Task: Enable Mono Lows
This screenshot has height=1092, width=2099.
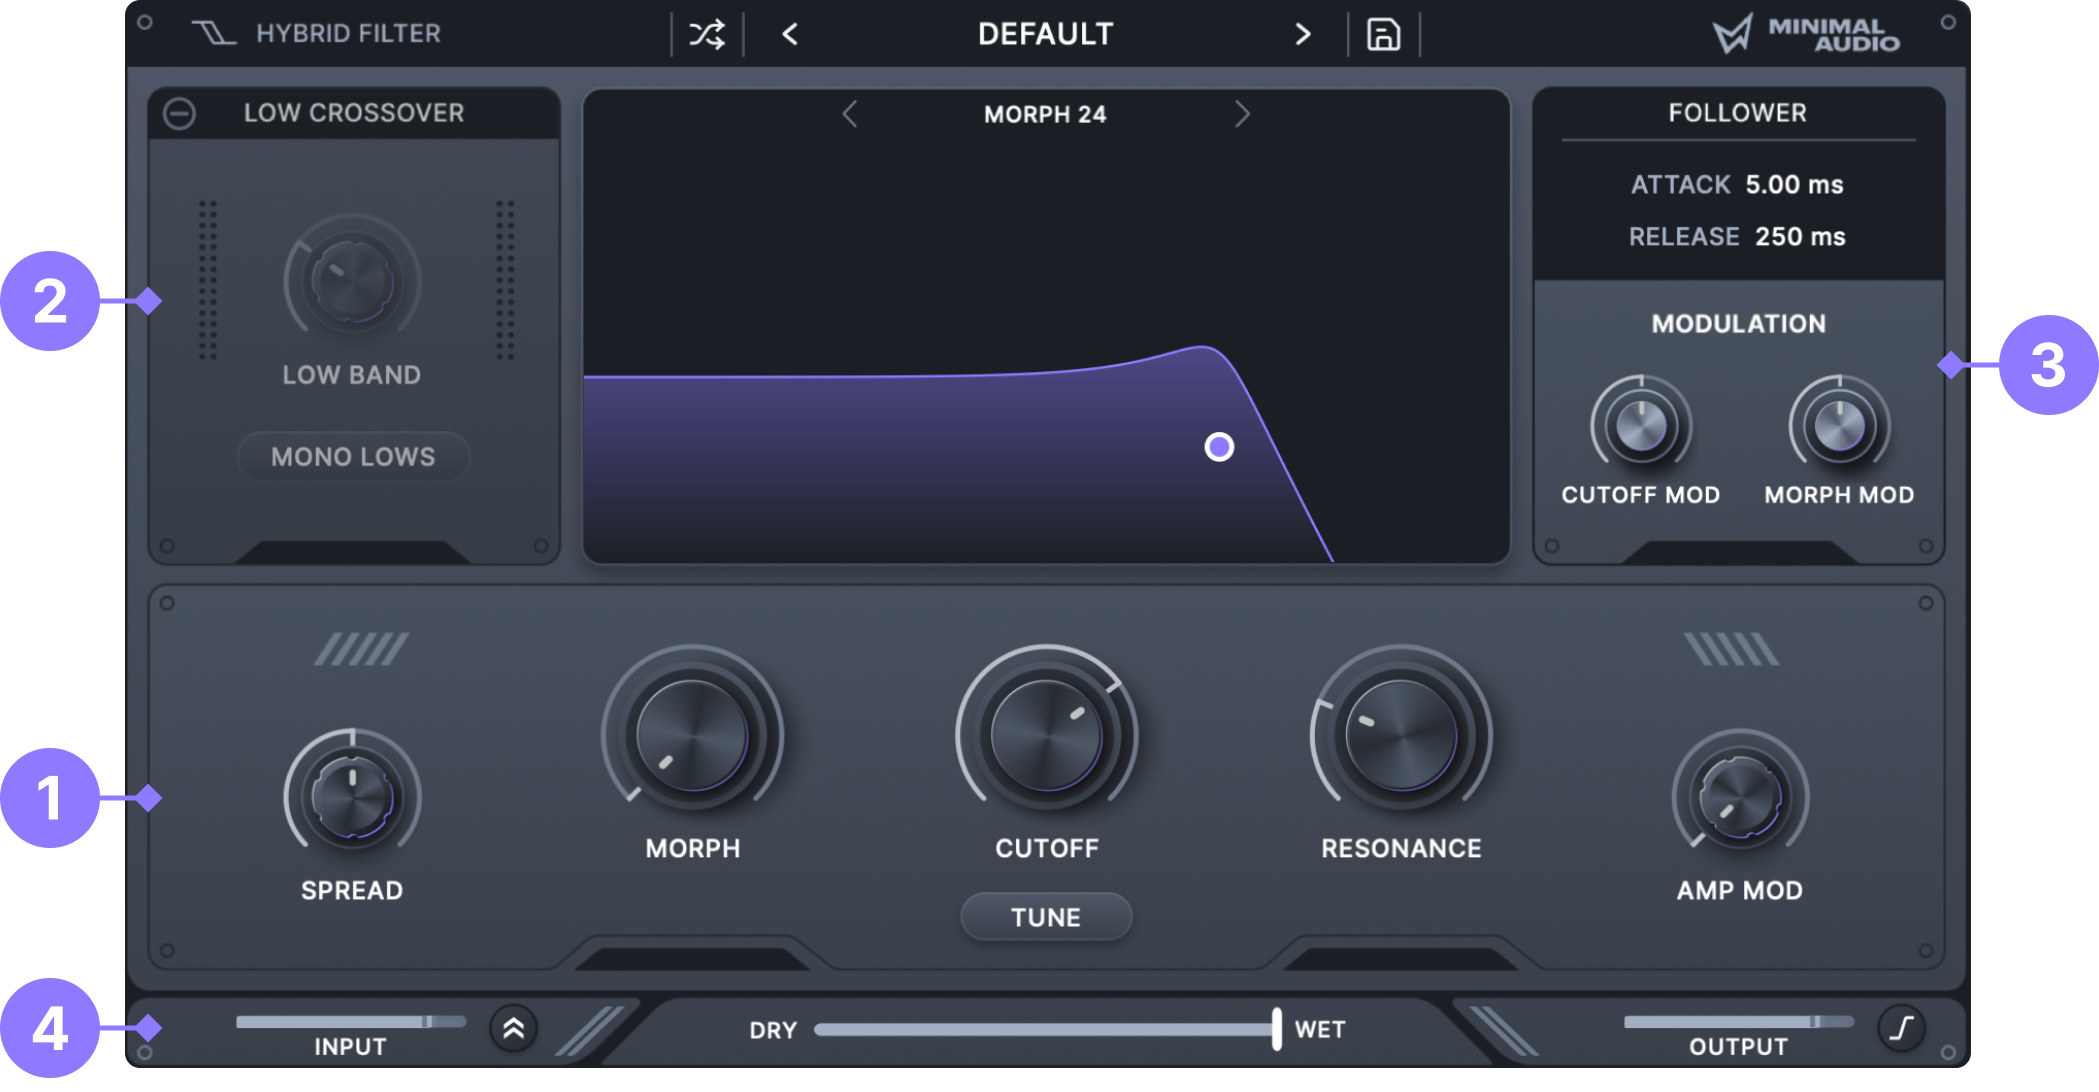Action: coord(352,456)
